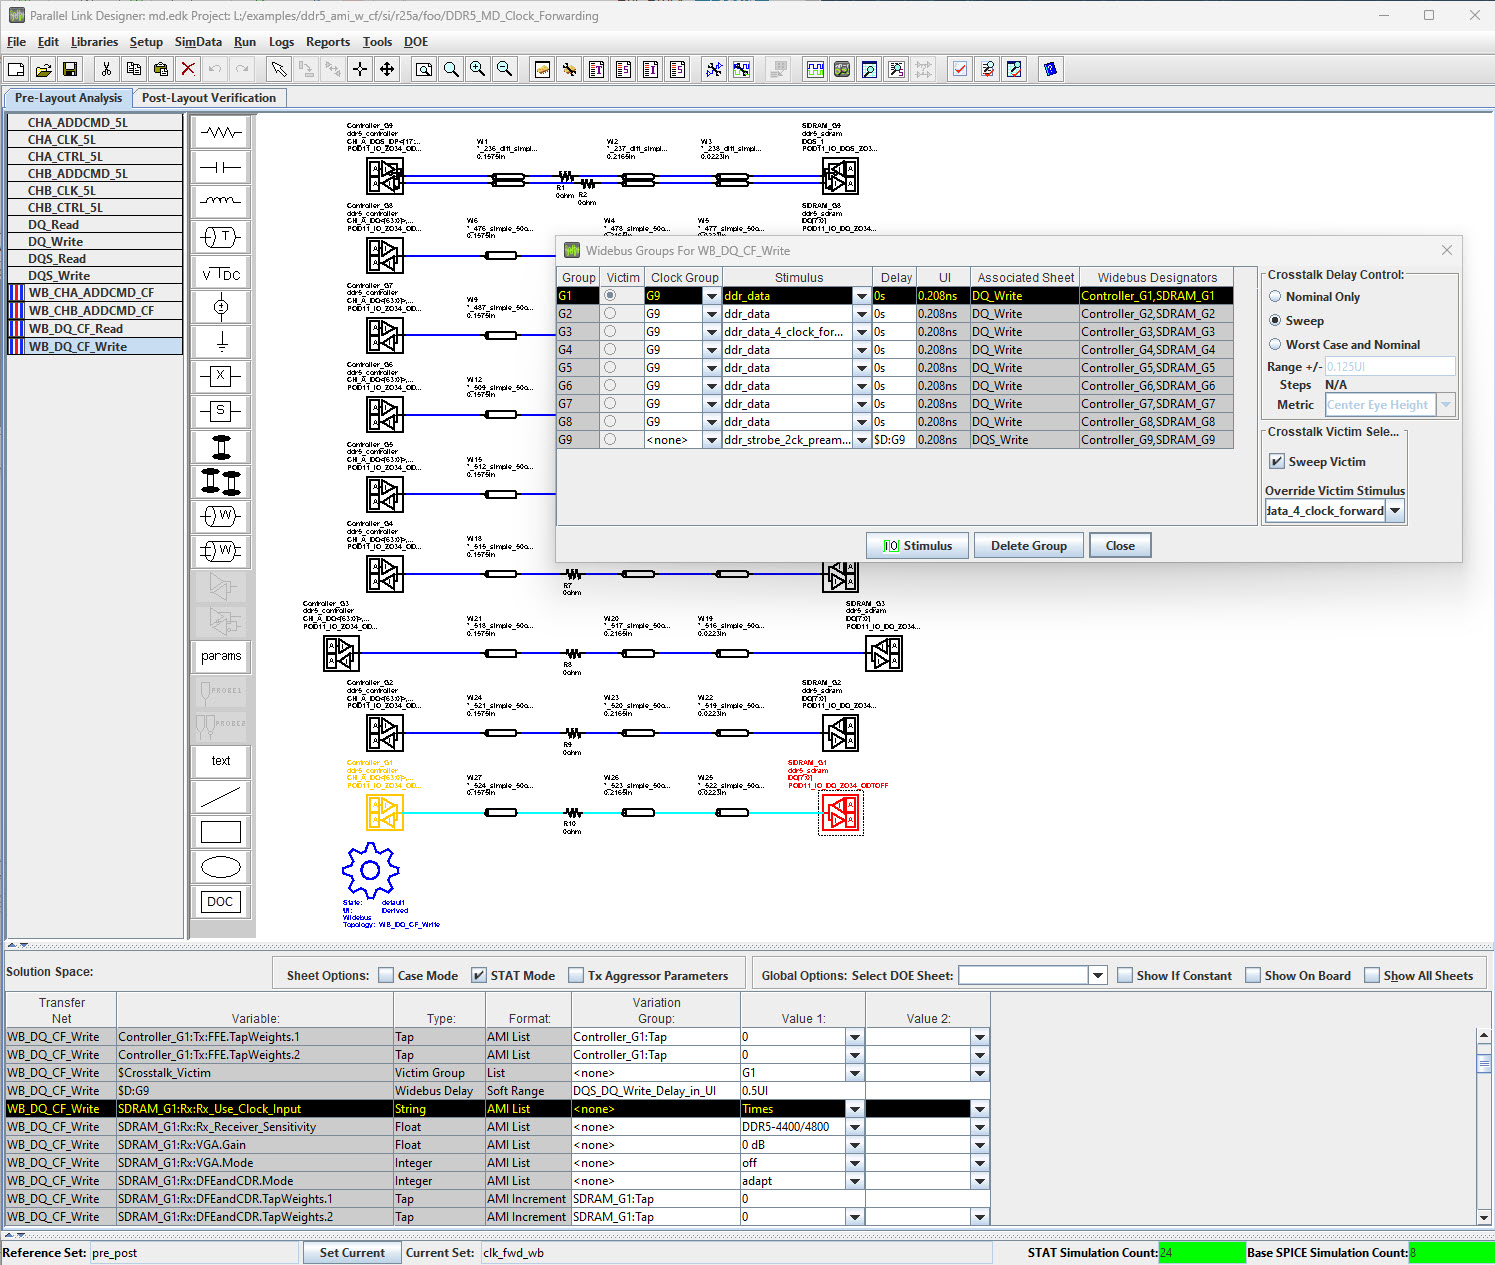Open the G3 row Stimulus dropdown
1495x1265 pixels.
861,332
